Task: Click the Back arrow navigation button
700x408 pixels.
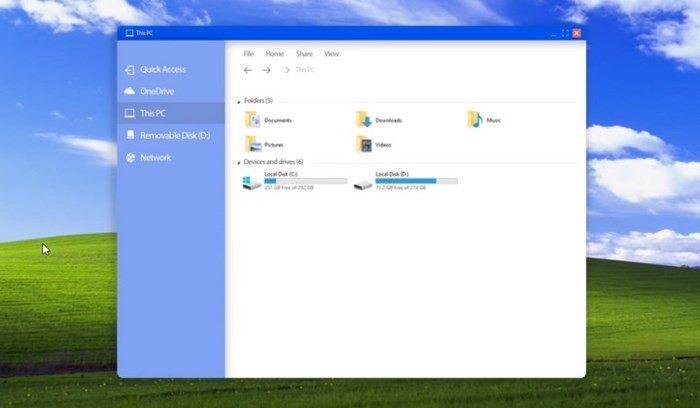Action: [248, 70]
